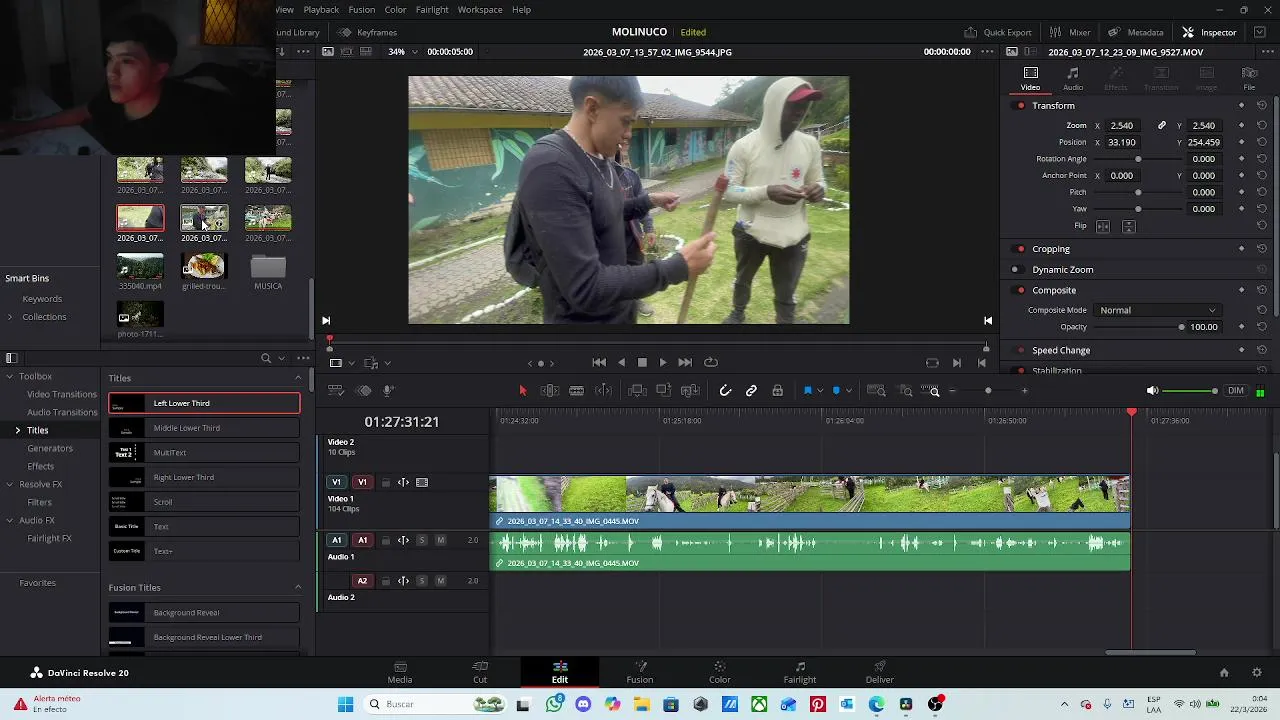
Task: Open Timeline View Options icon
Action: click(336, 391)
